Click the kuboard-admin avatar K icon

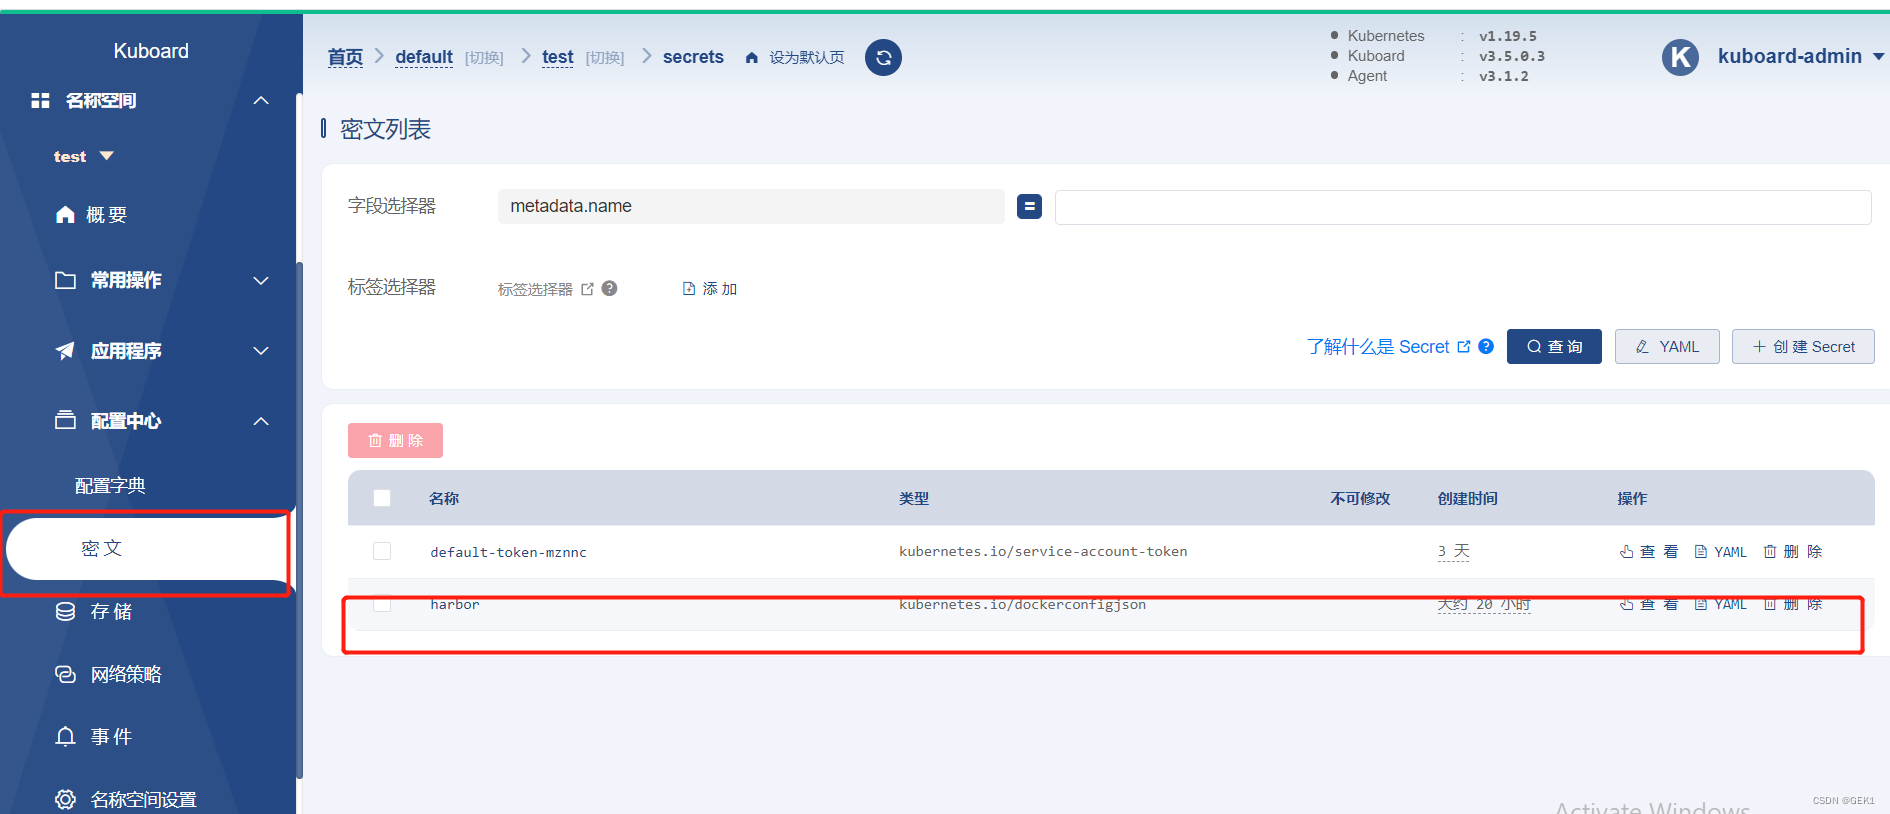[x=1680, y=57]
